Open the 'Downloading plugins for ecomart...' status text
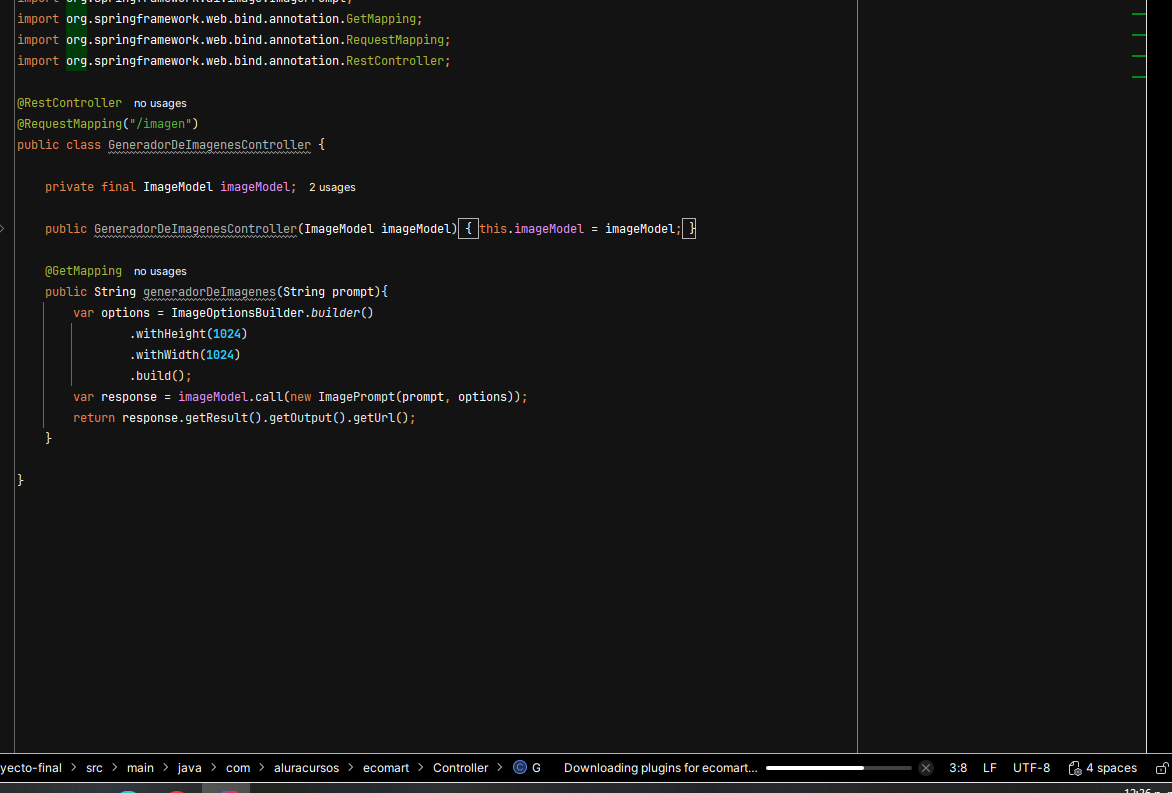The image size is (1172, 793). click(660, 768)
